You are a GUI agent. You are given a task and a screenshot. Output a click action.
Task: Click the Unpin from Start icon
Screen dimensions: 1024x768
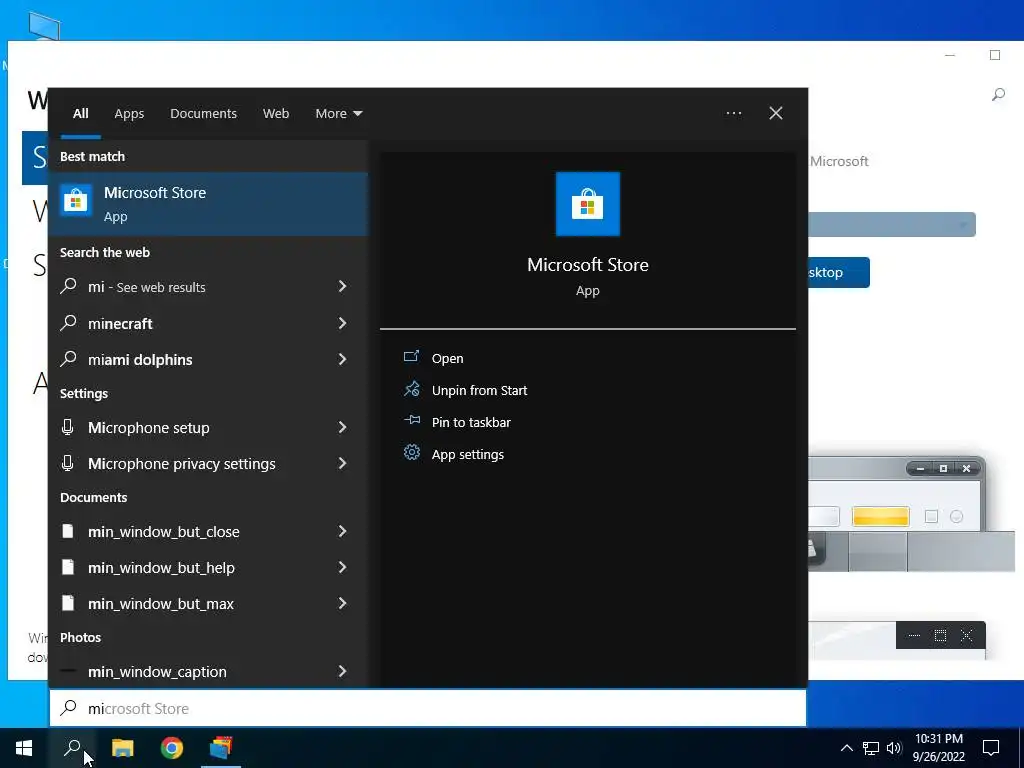tap(411, 389)
